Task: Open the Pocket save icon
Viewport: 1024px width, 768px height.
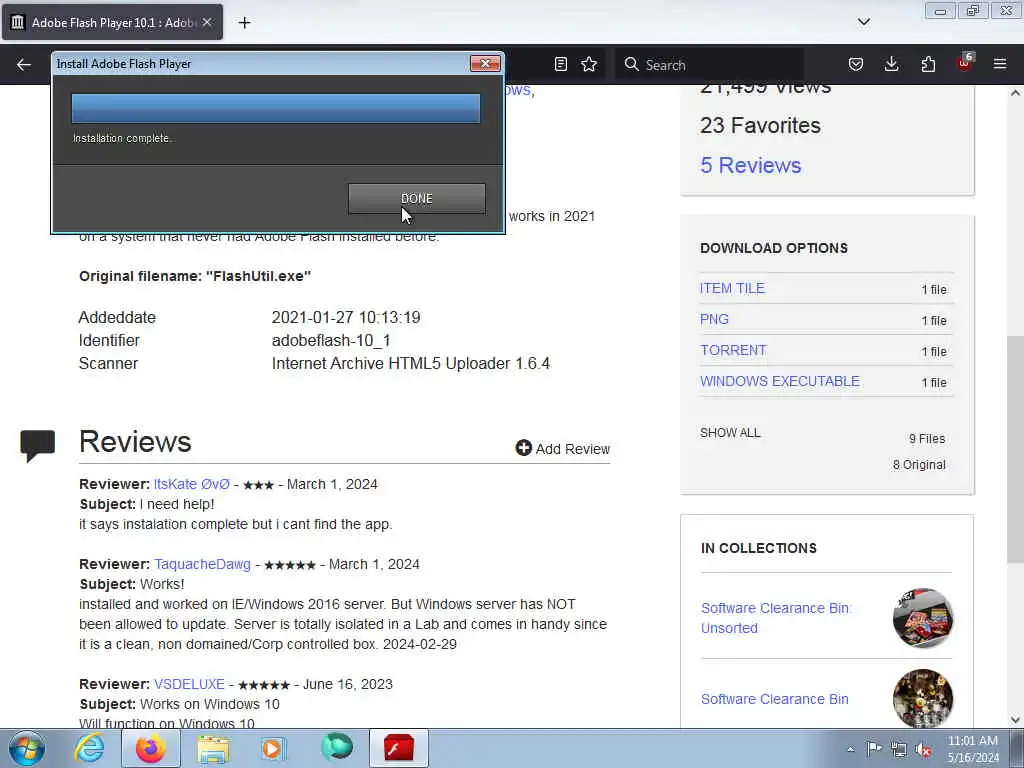Action: (856, 64)
